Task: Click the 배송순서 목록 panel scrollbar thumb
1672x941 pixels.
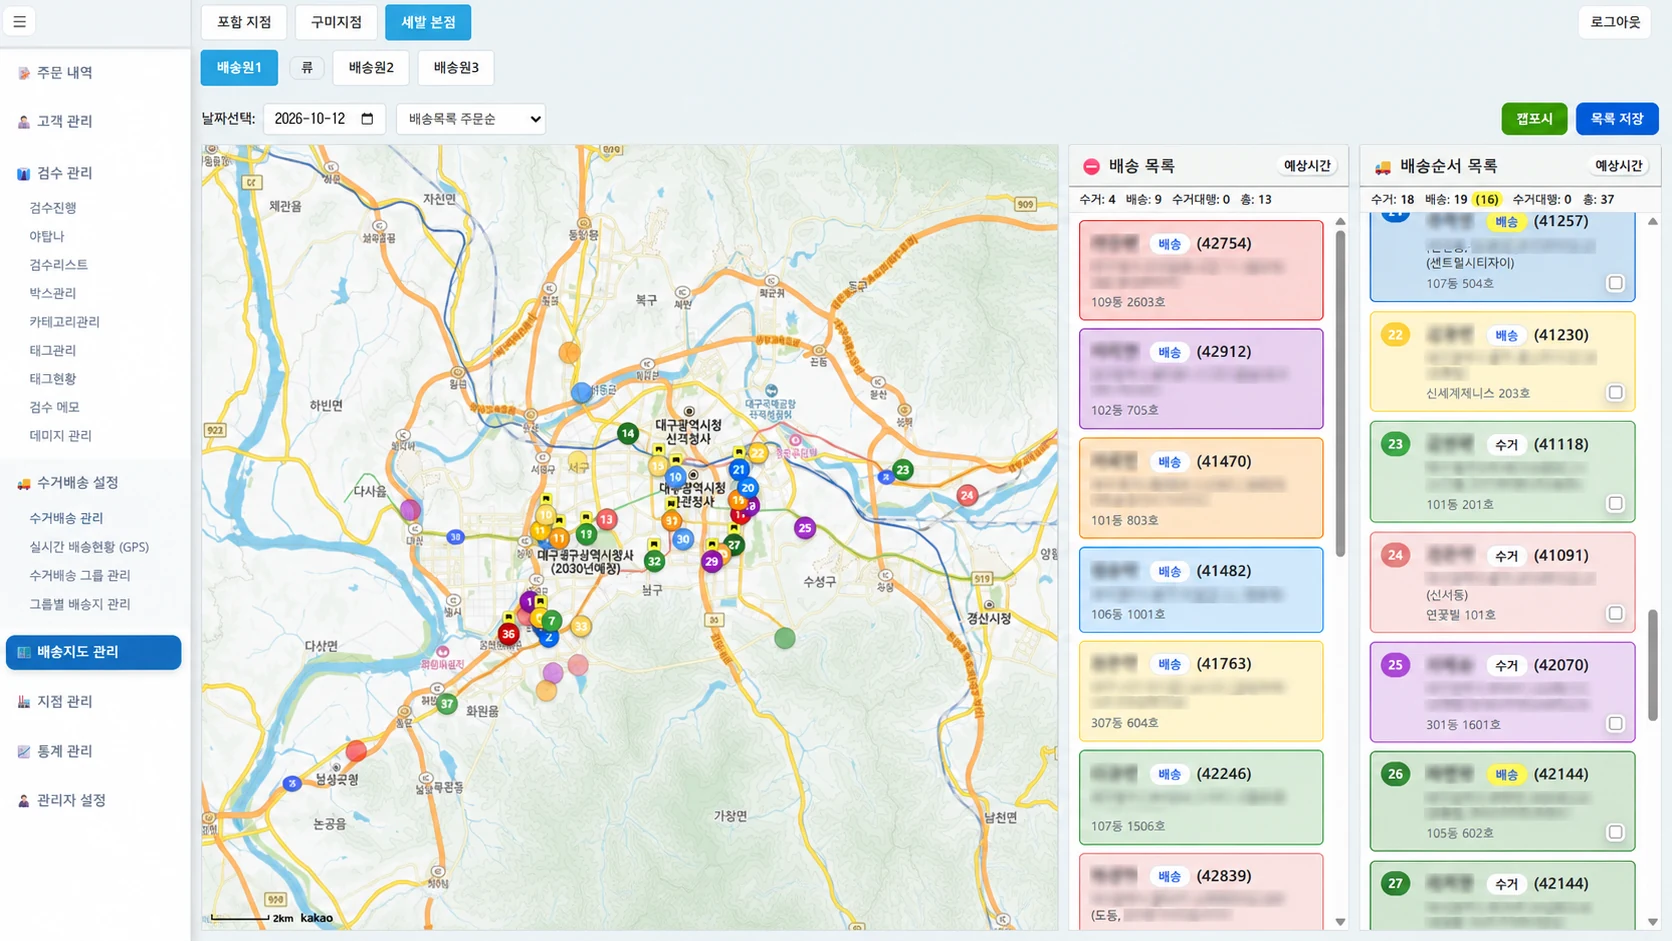Action: pyautogui.click(x=1652, y=665)
